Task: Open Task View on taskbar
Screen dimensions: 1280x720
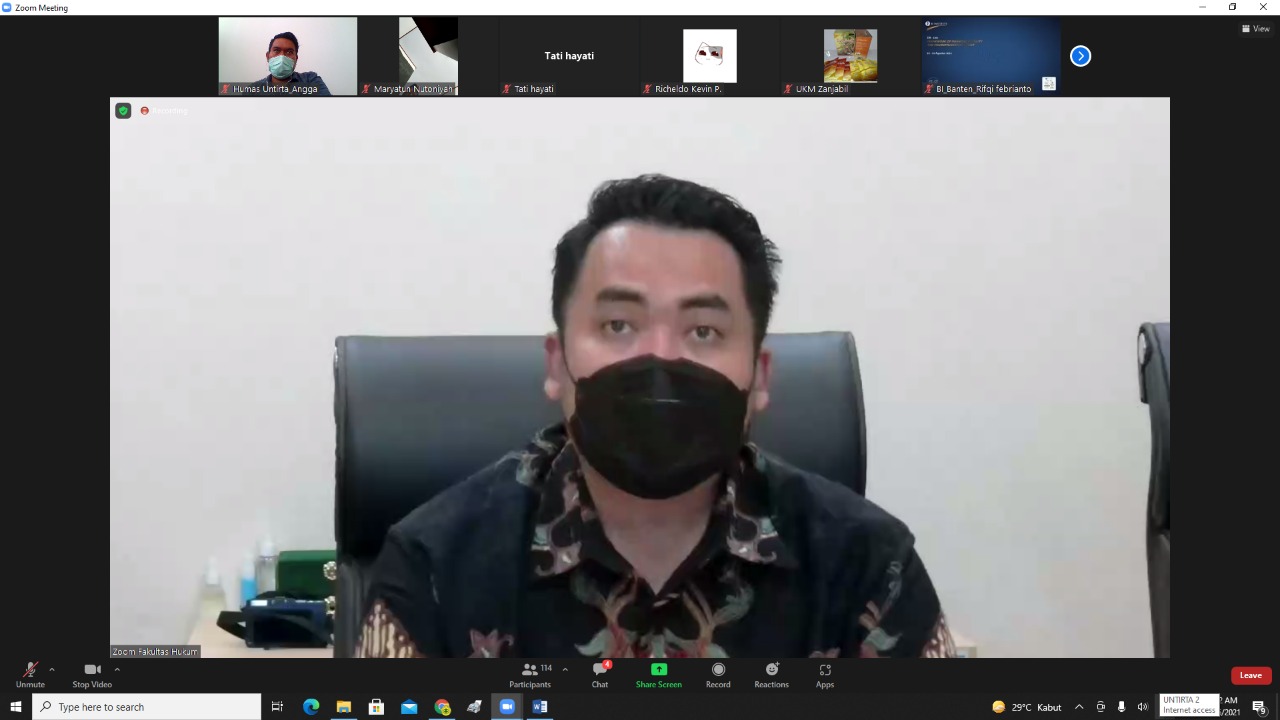Action: click(277, 707)
